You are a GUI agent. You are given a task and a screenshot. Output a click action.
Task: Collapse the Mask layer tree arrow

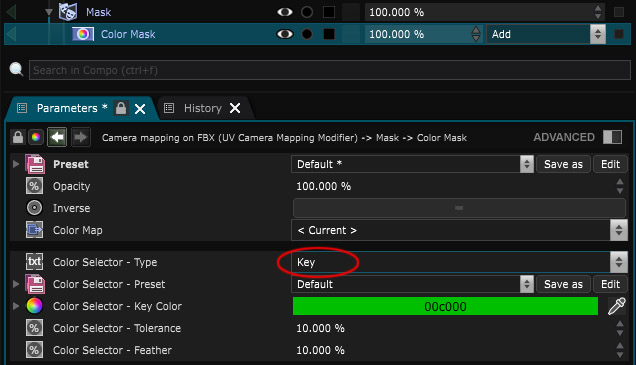coord(49,12)
